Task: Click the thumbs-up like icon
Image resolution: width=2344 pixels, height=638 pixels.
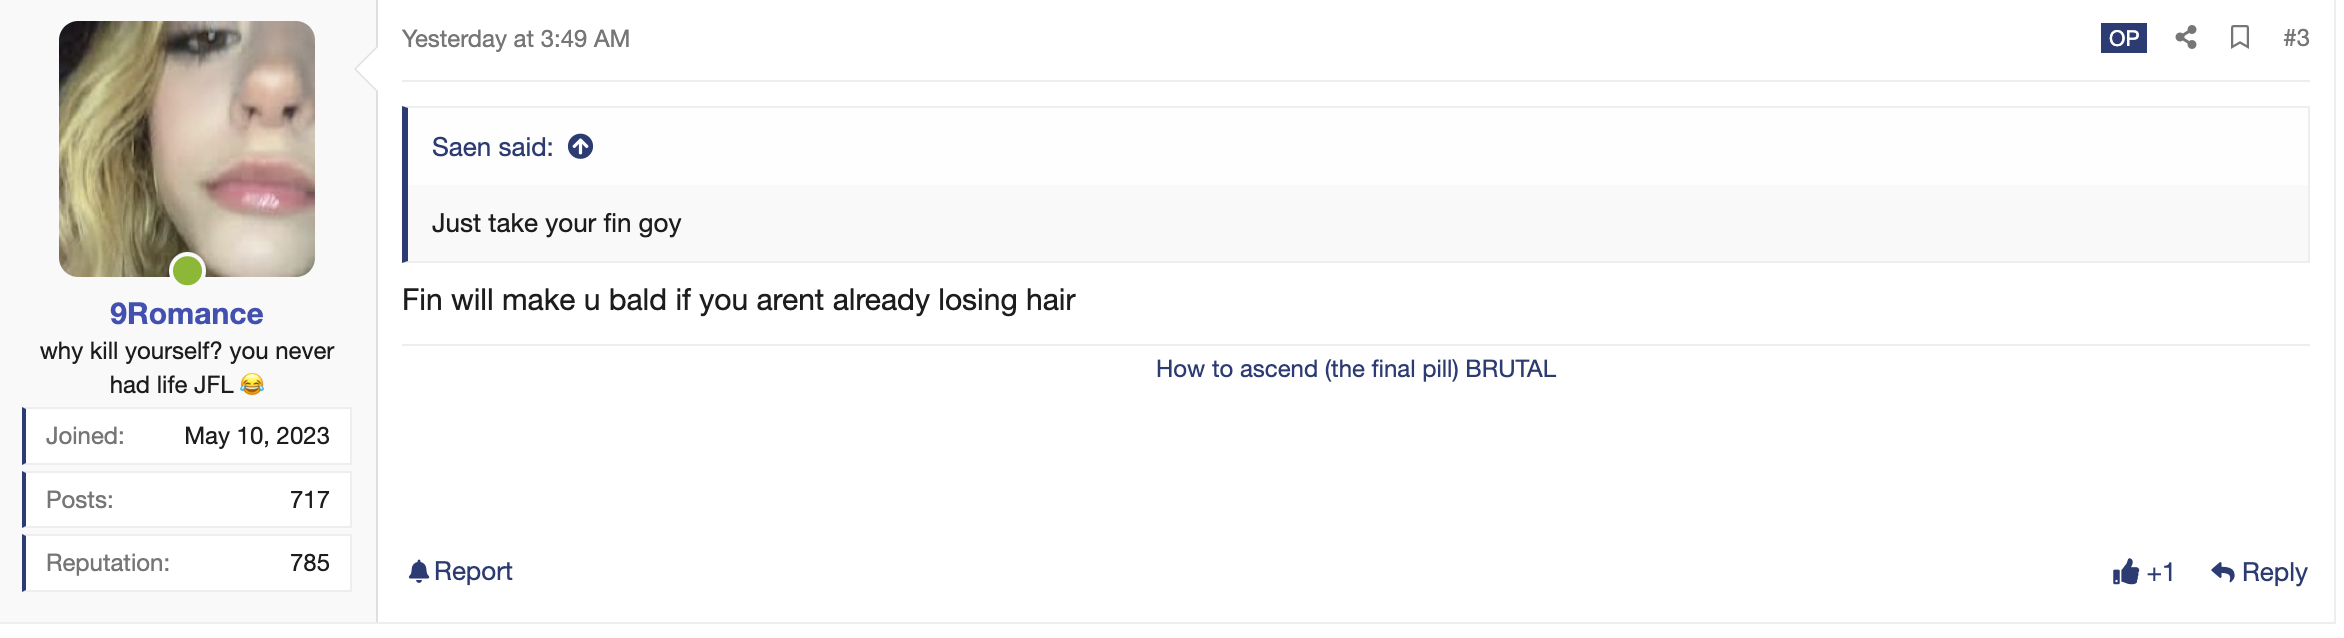Action: (x=2125, y=572)
